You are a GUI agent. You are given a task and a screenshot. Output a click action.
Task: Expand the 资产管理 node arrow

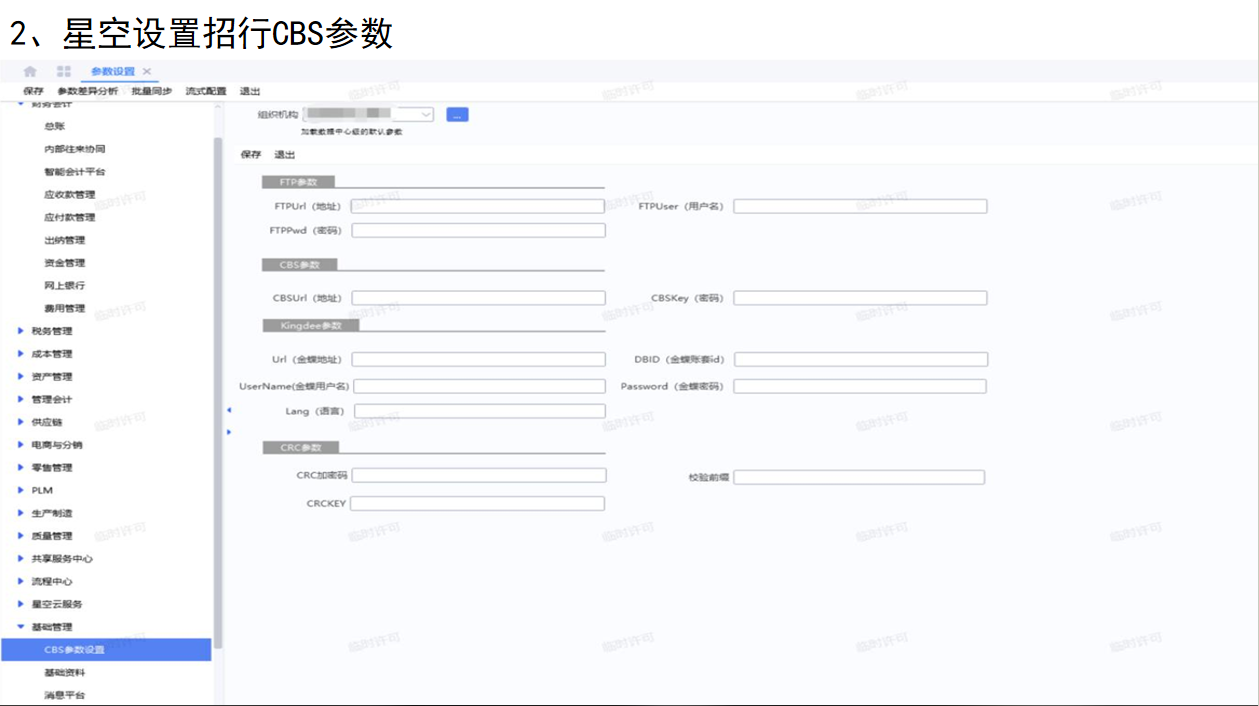pos(21,377)
